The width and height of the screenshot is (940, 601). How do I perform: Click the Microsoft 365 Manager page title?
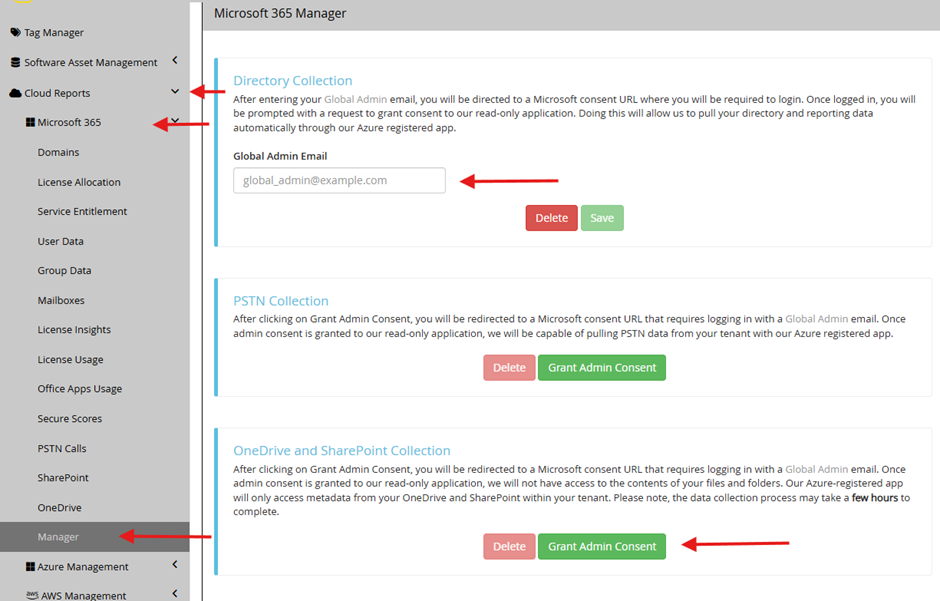[280, 13]
